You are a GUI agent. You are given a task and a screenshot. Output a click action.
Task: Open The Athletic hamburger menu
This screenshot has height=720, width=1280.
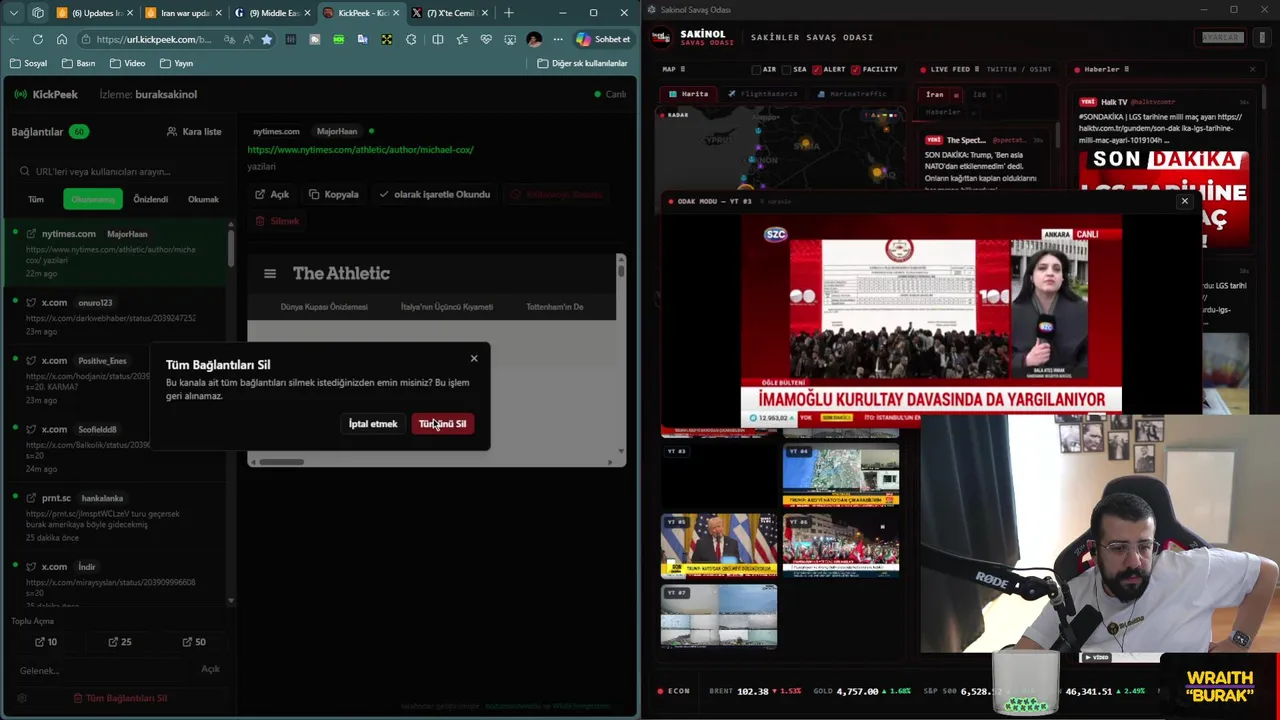(269, 273)
